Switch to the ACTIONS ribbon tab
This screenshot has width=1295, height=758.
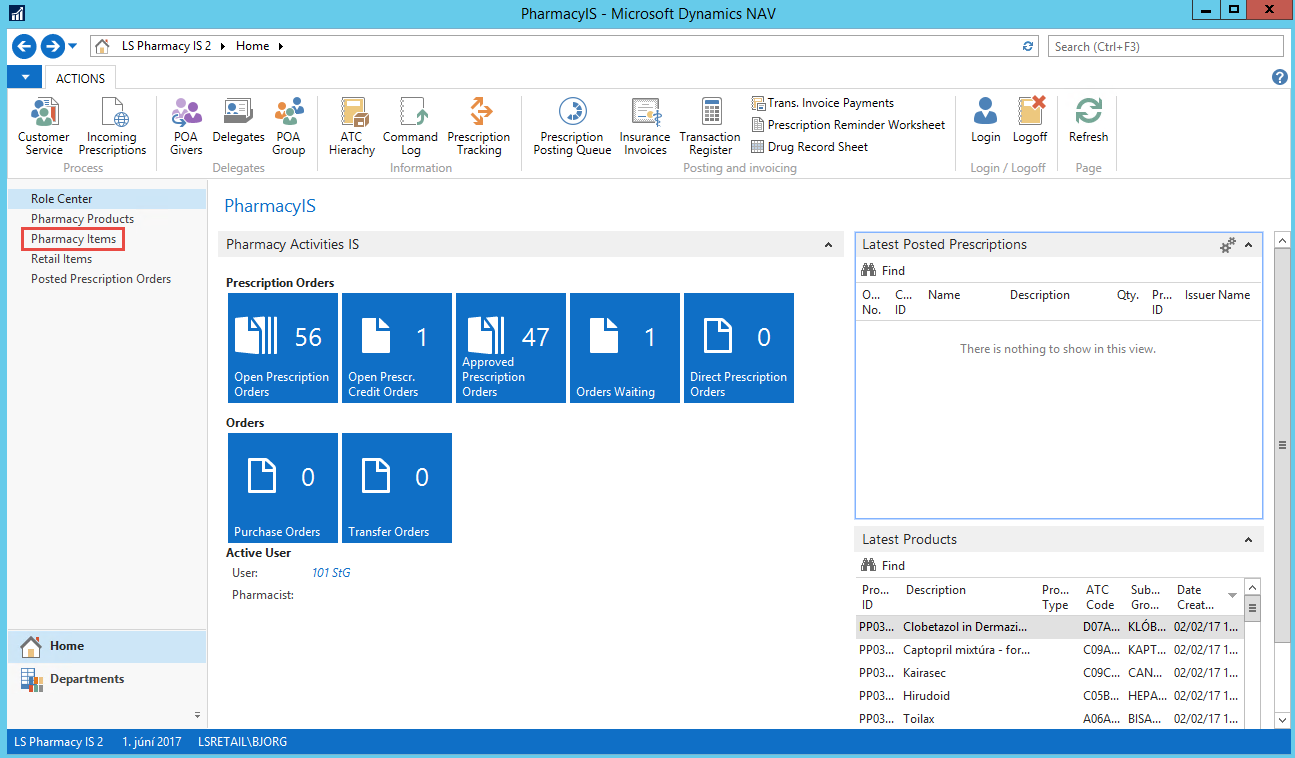pyautogui.click(x=80, y=78)
